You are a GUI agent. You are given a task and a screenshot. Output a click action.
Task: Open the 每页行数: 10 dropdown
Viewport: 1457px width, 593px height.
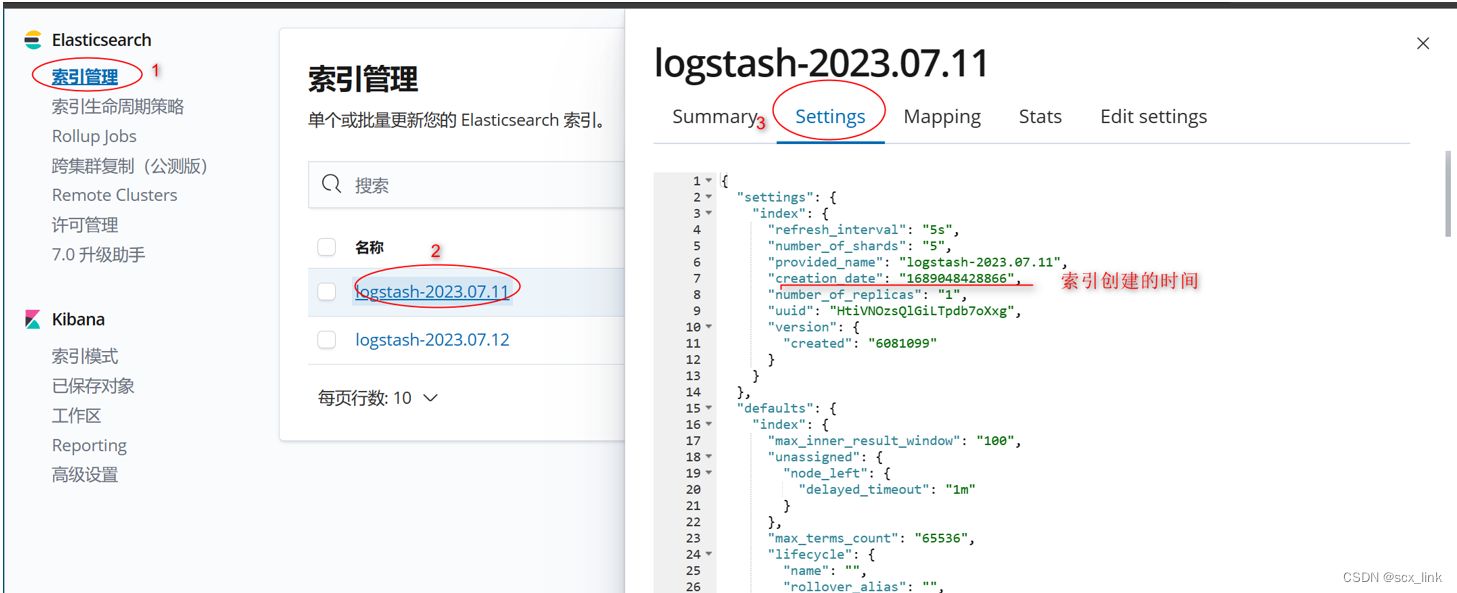[x=378, y=398]
